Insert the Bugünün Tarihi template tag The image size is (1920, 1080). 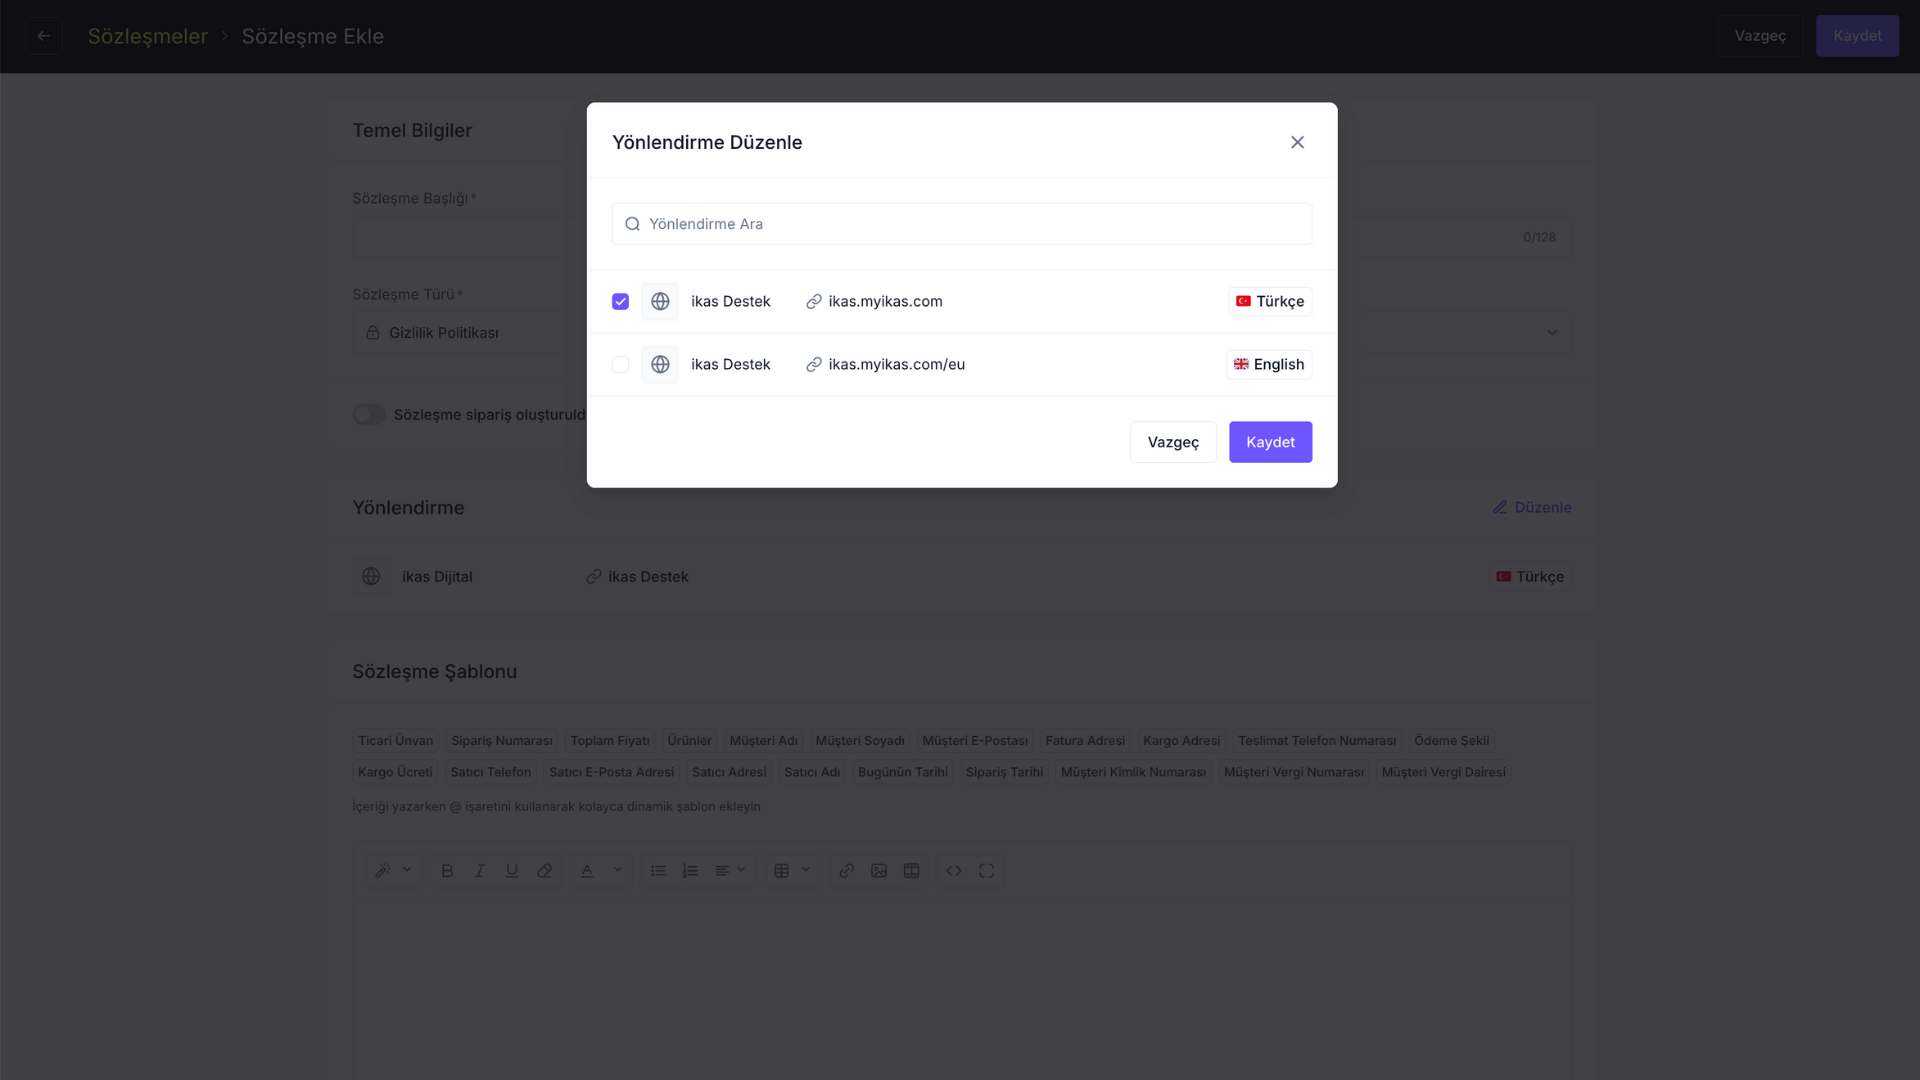pyautogui.click(x=903, y=772)
